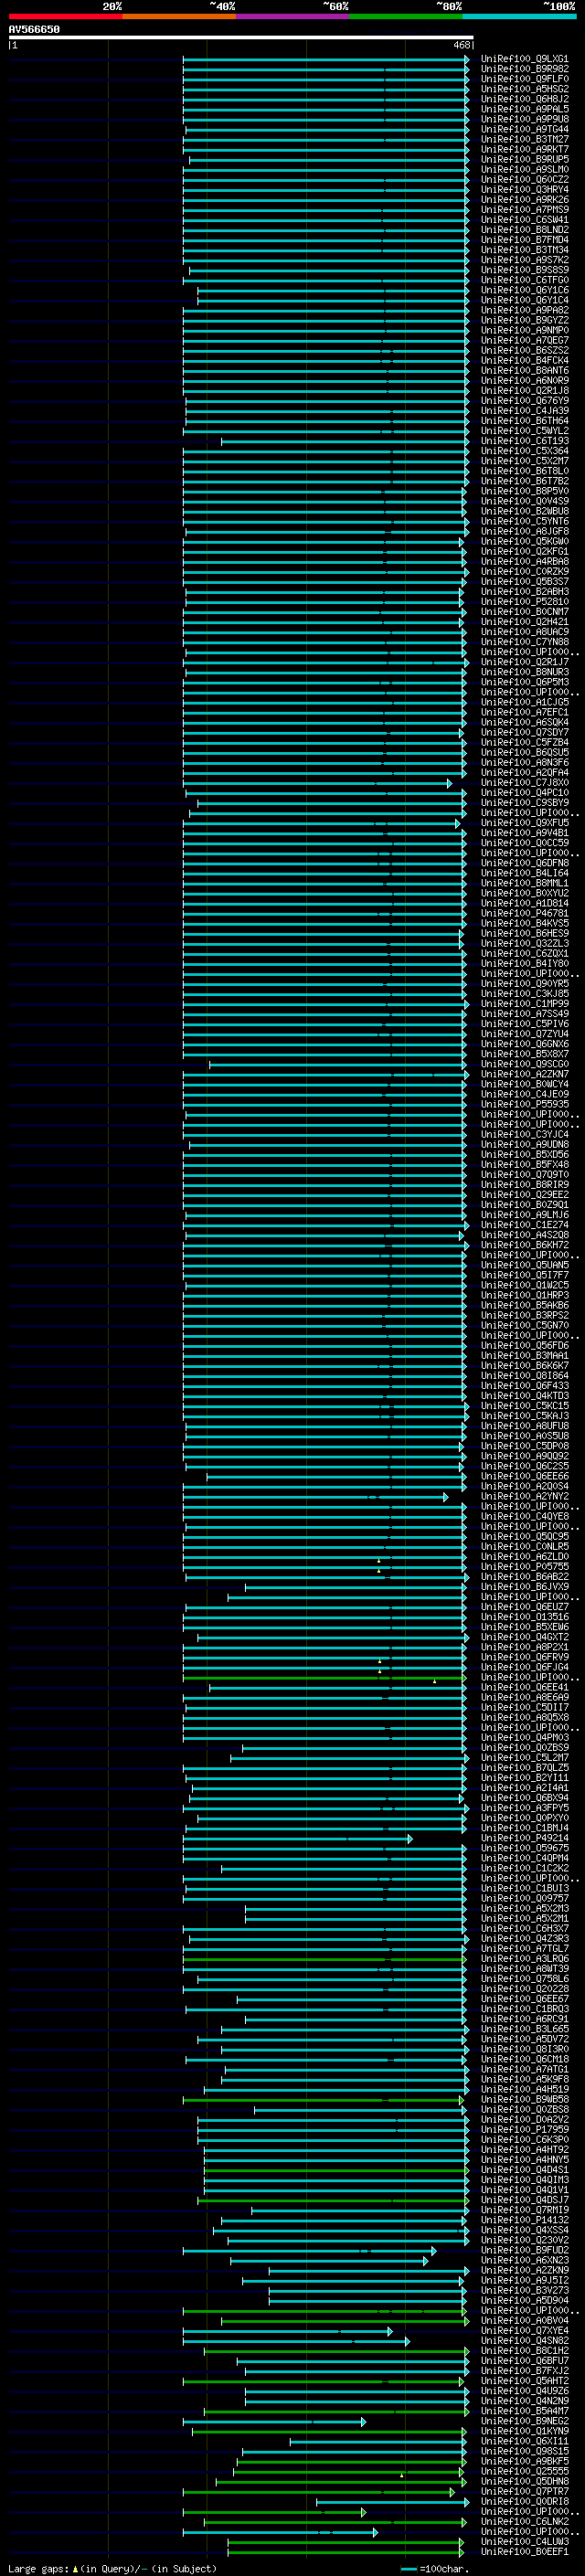Click the red 20% identity legend bar

(x=65, y=17)
